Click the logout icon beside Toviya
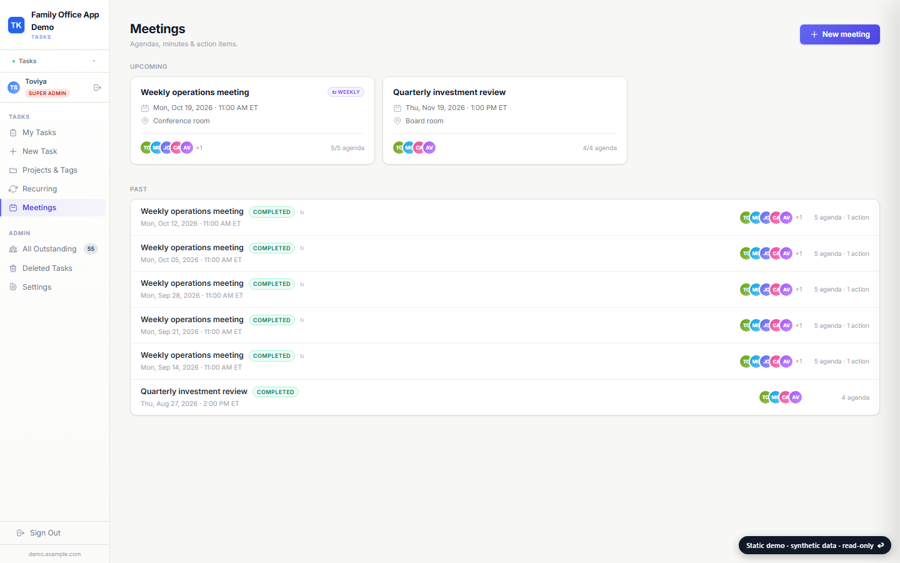 coord(97,87)
